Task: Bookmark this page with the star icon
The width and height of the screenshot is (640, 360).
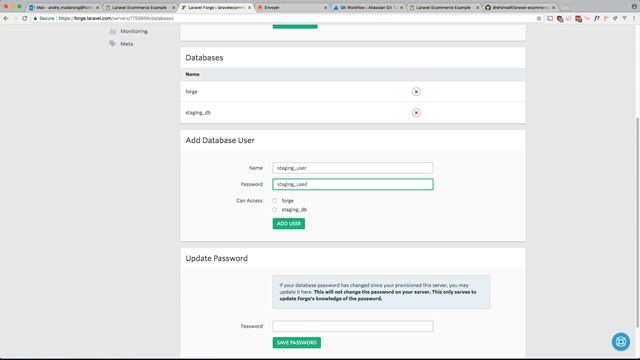Action: click(539, 18)
